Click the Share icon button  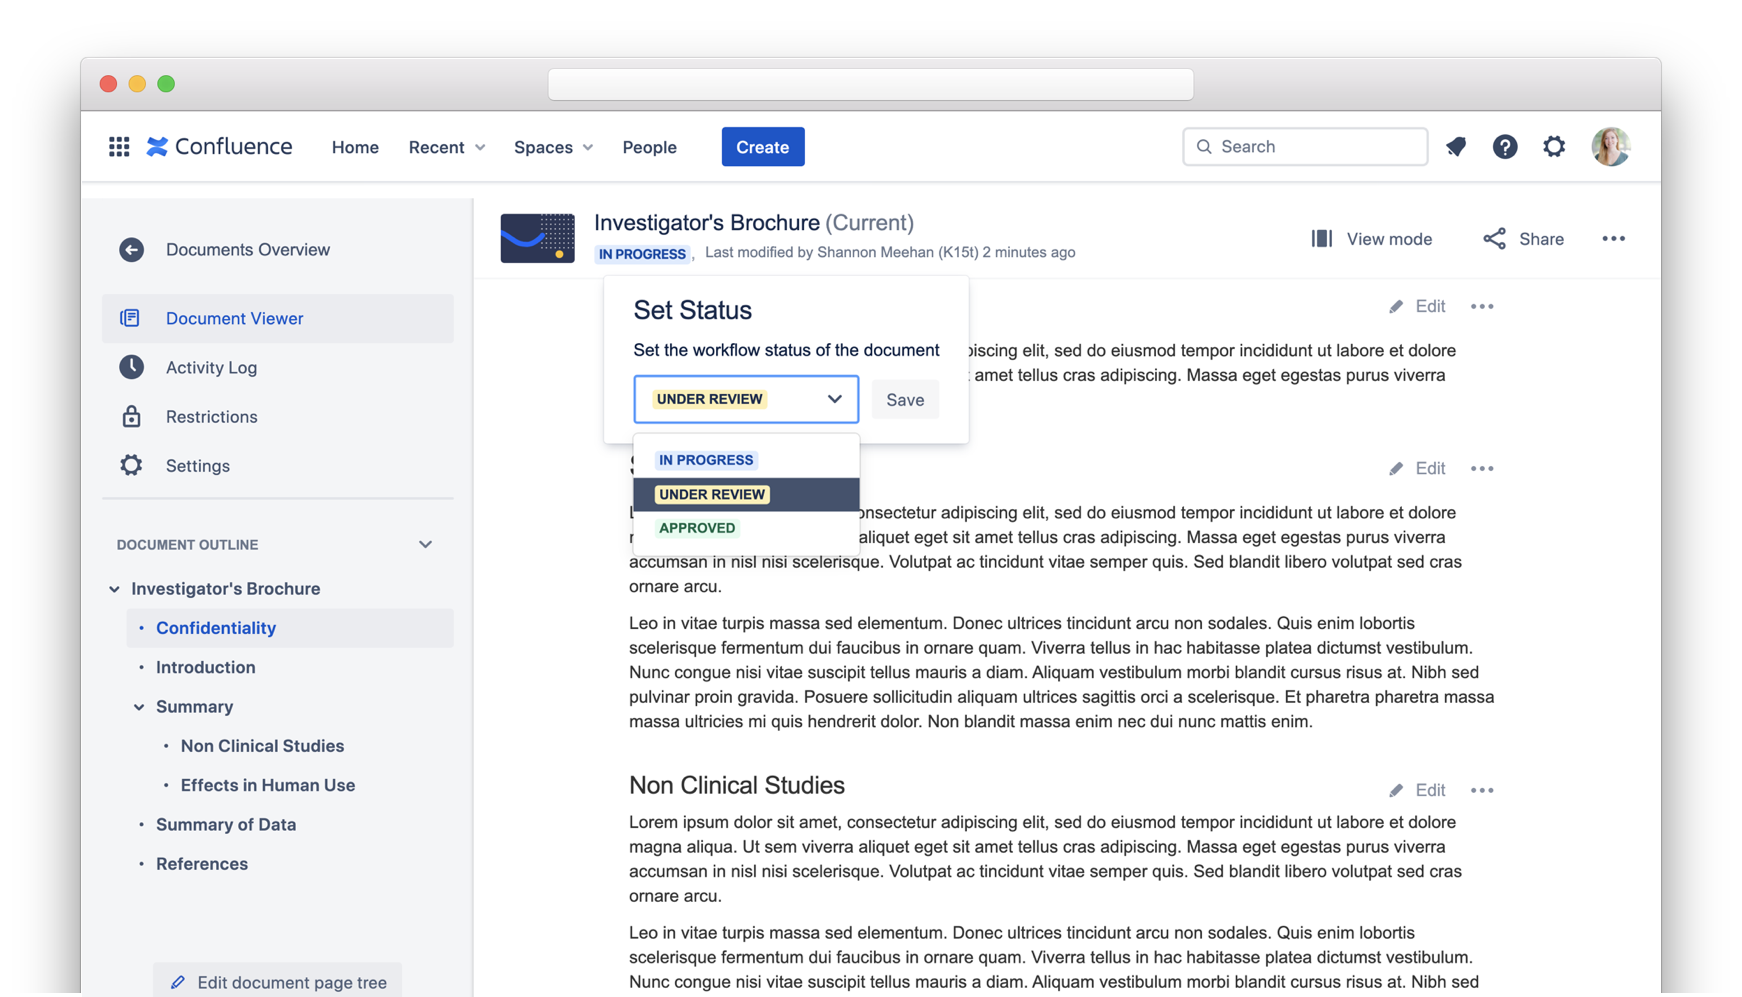click(1494, 239)
